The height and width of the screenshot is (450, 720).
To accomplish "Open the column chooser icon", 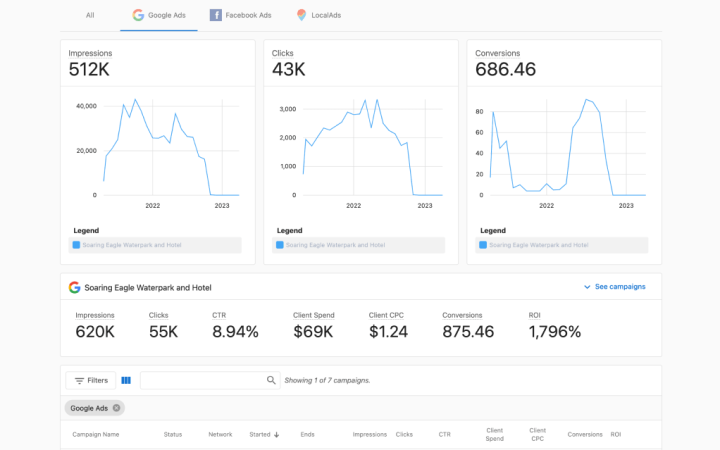I will click(126, 380).
